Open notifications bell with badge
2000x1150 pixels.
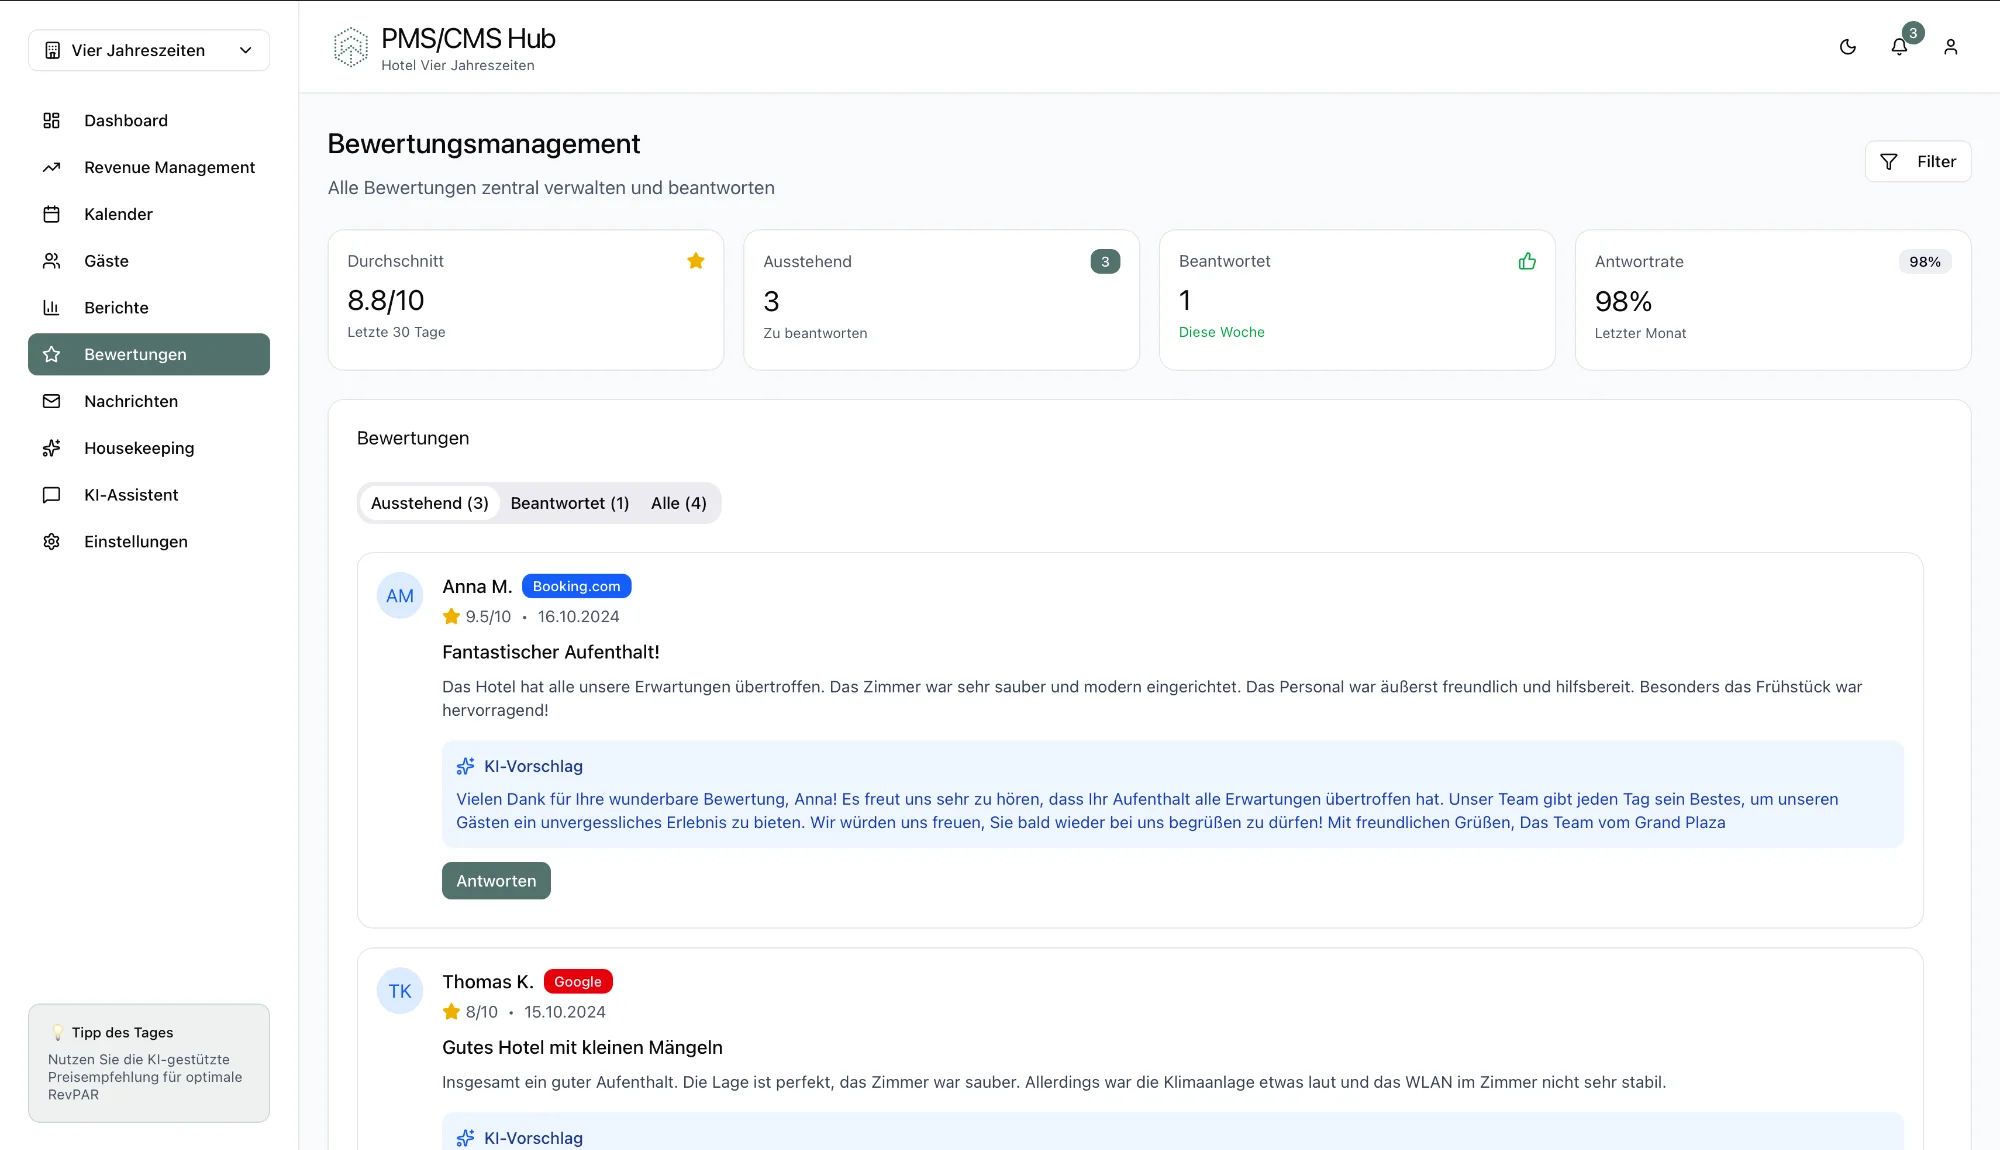pyautogui.click(x=1899, y=47)
